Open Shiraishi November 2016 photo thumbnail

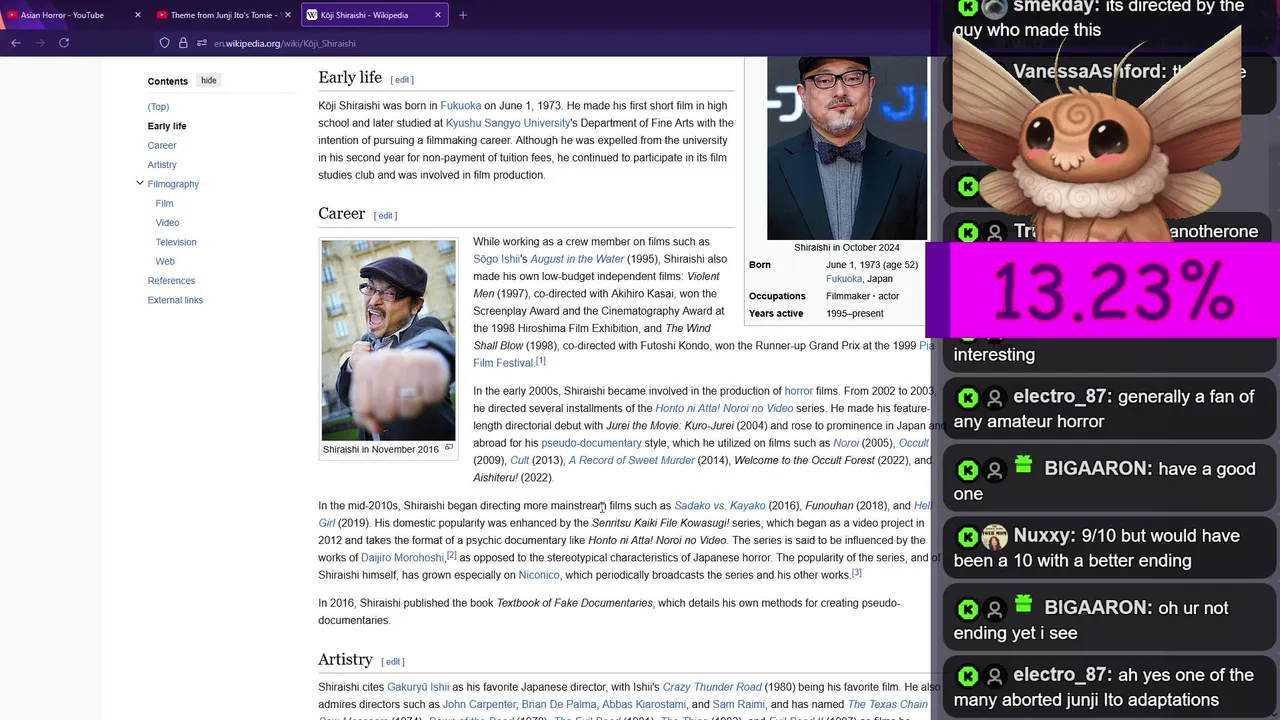(388, 340)
